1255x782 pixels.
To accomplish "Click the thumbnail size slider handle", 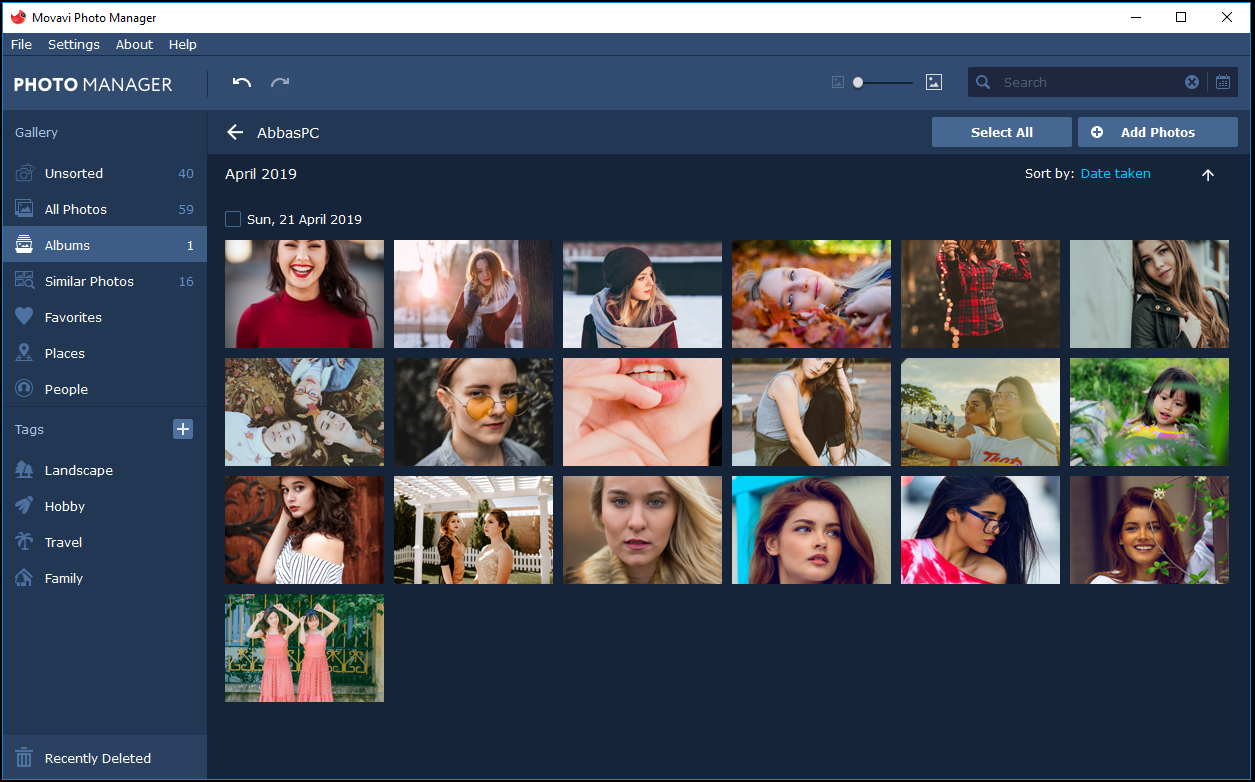I will click(858, 83).
